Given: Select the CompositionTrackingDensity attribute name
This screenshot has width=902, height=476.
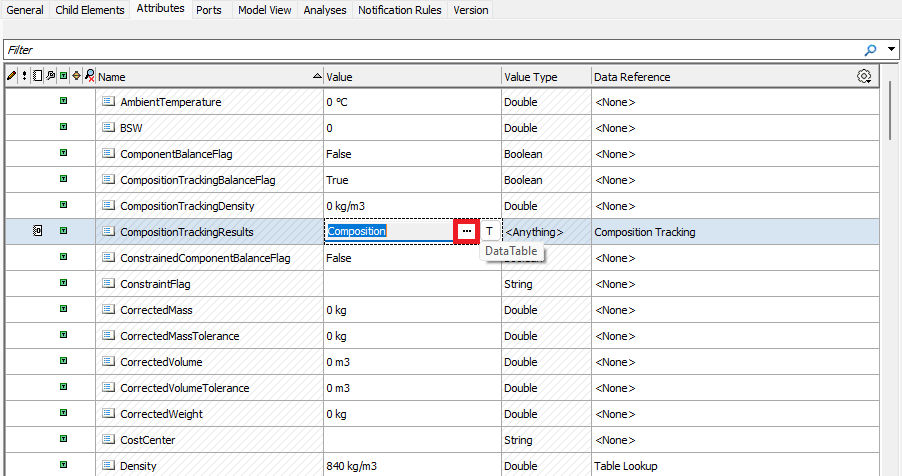Looking at the screenshot, I should pyautogui.click(x=187, y=206).
